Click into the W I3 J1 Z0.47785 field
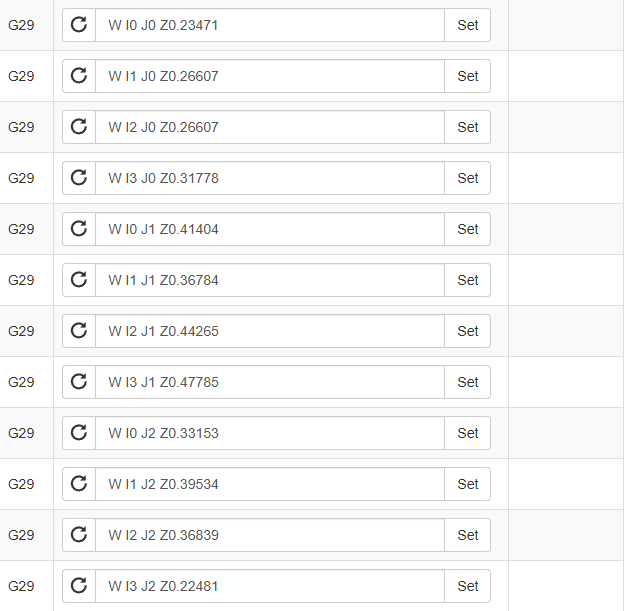Screen dimensions: 624x611 point(270,382)
